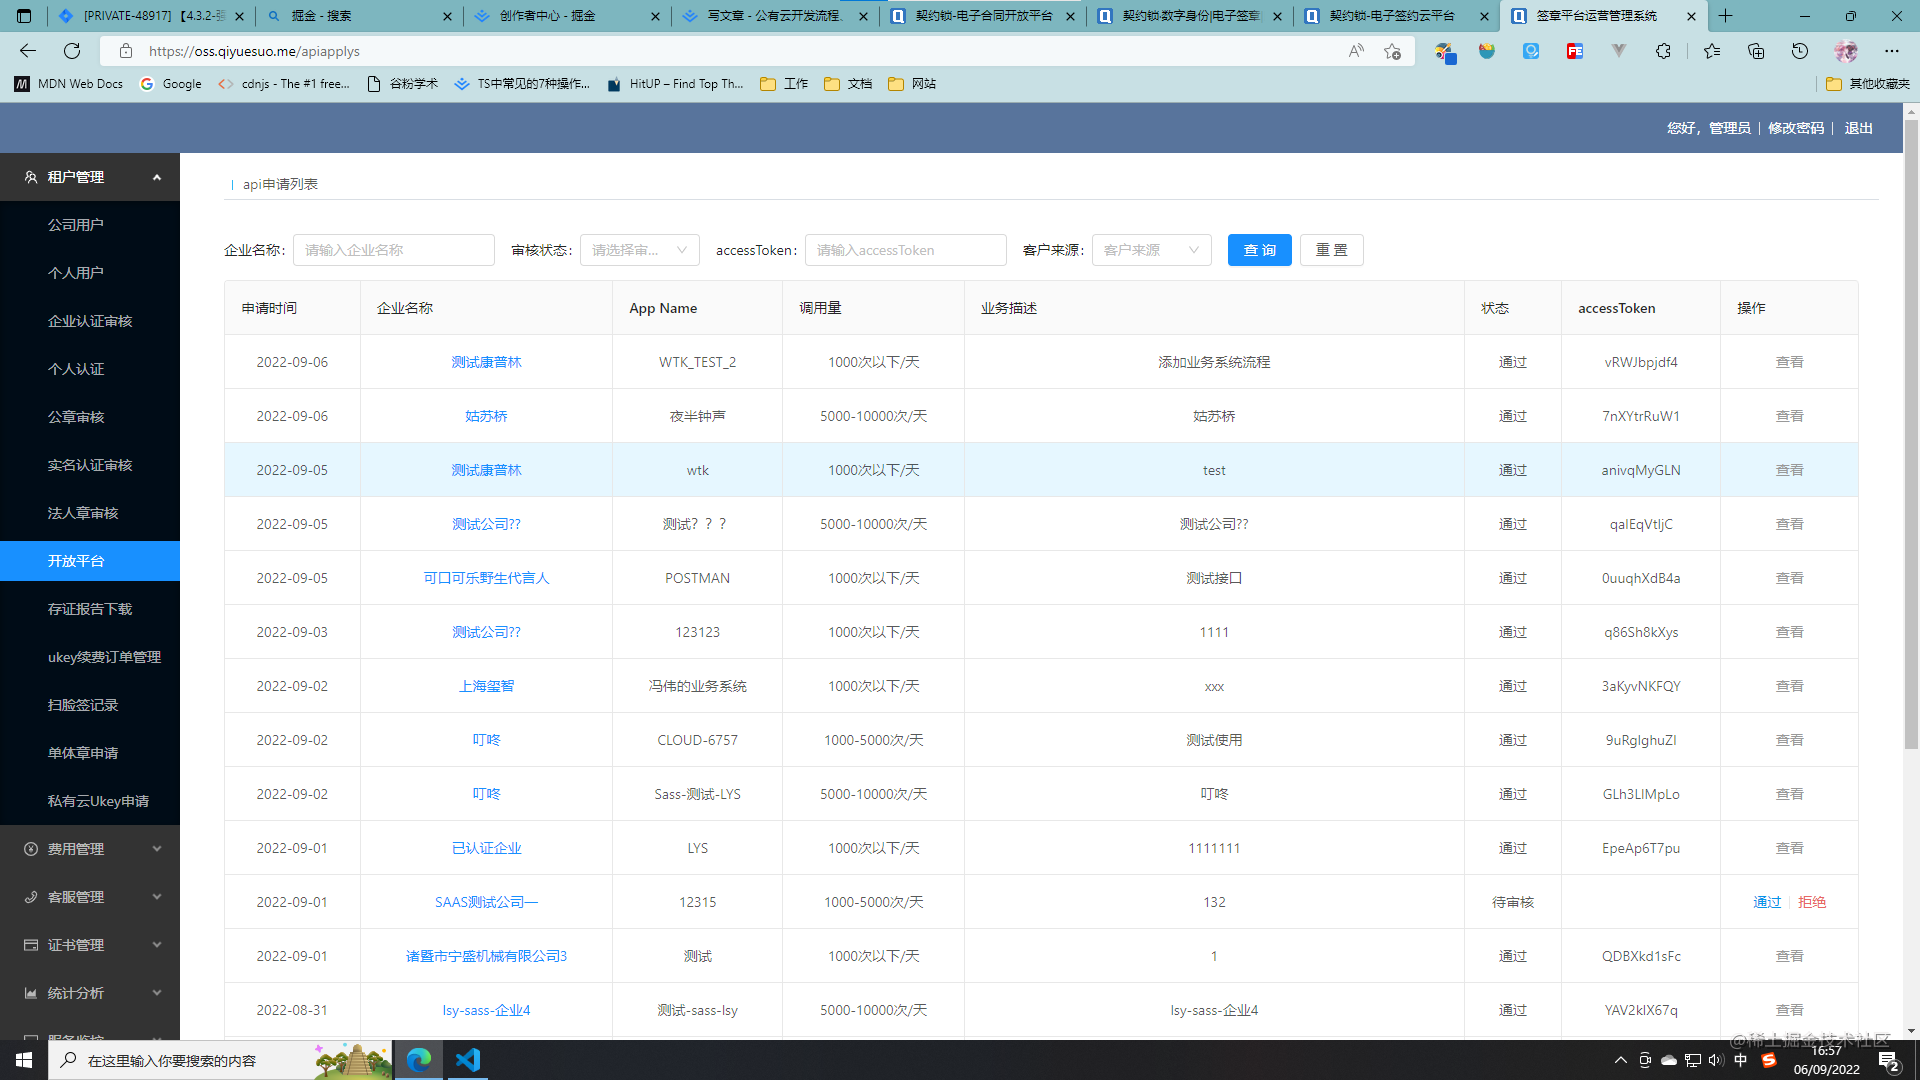Click 通过 to approve the SAAS测试公司一 application
Viewport: 1920px width, 1080px height.
(1767, 902)
